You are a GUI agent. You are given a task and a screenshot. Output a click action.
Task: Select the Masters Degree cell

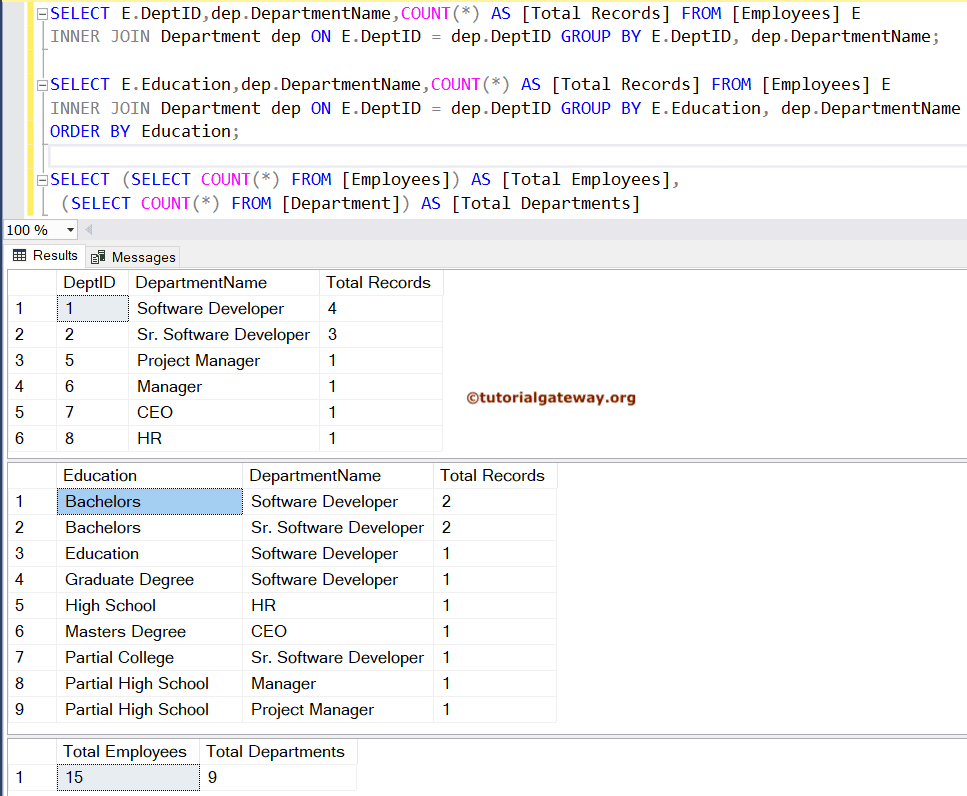[150, 631]
